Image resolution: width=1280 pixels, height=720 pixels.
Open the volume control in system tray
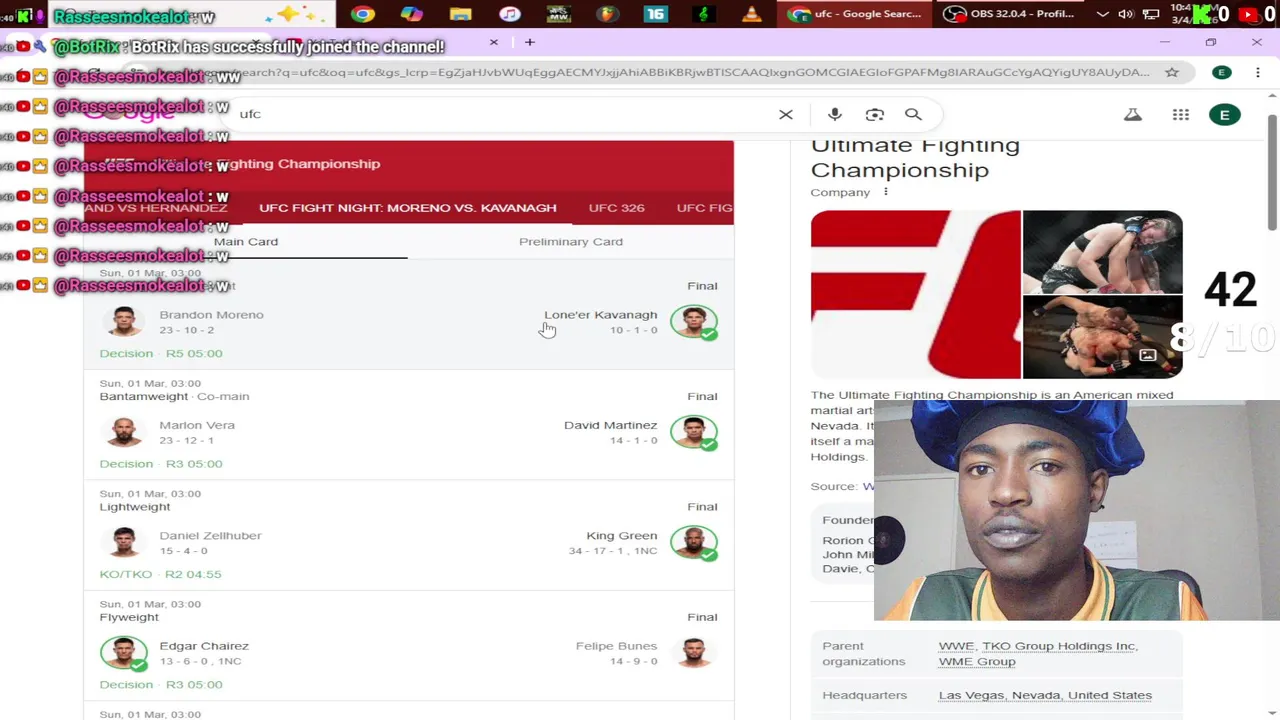(1126, 14)
